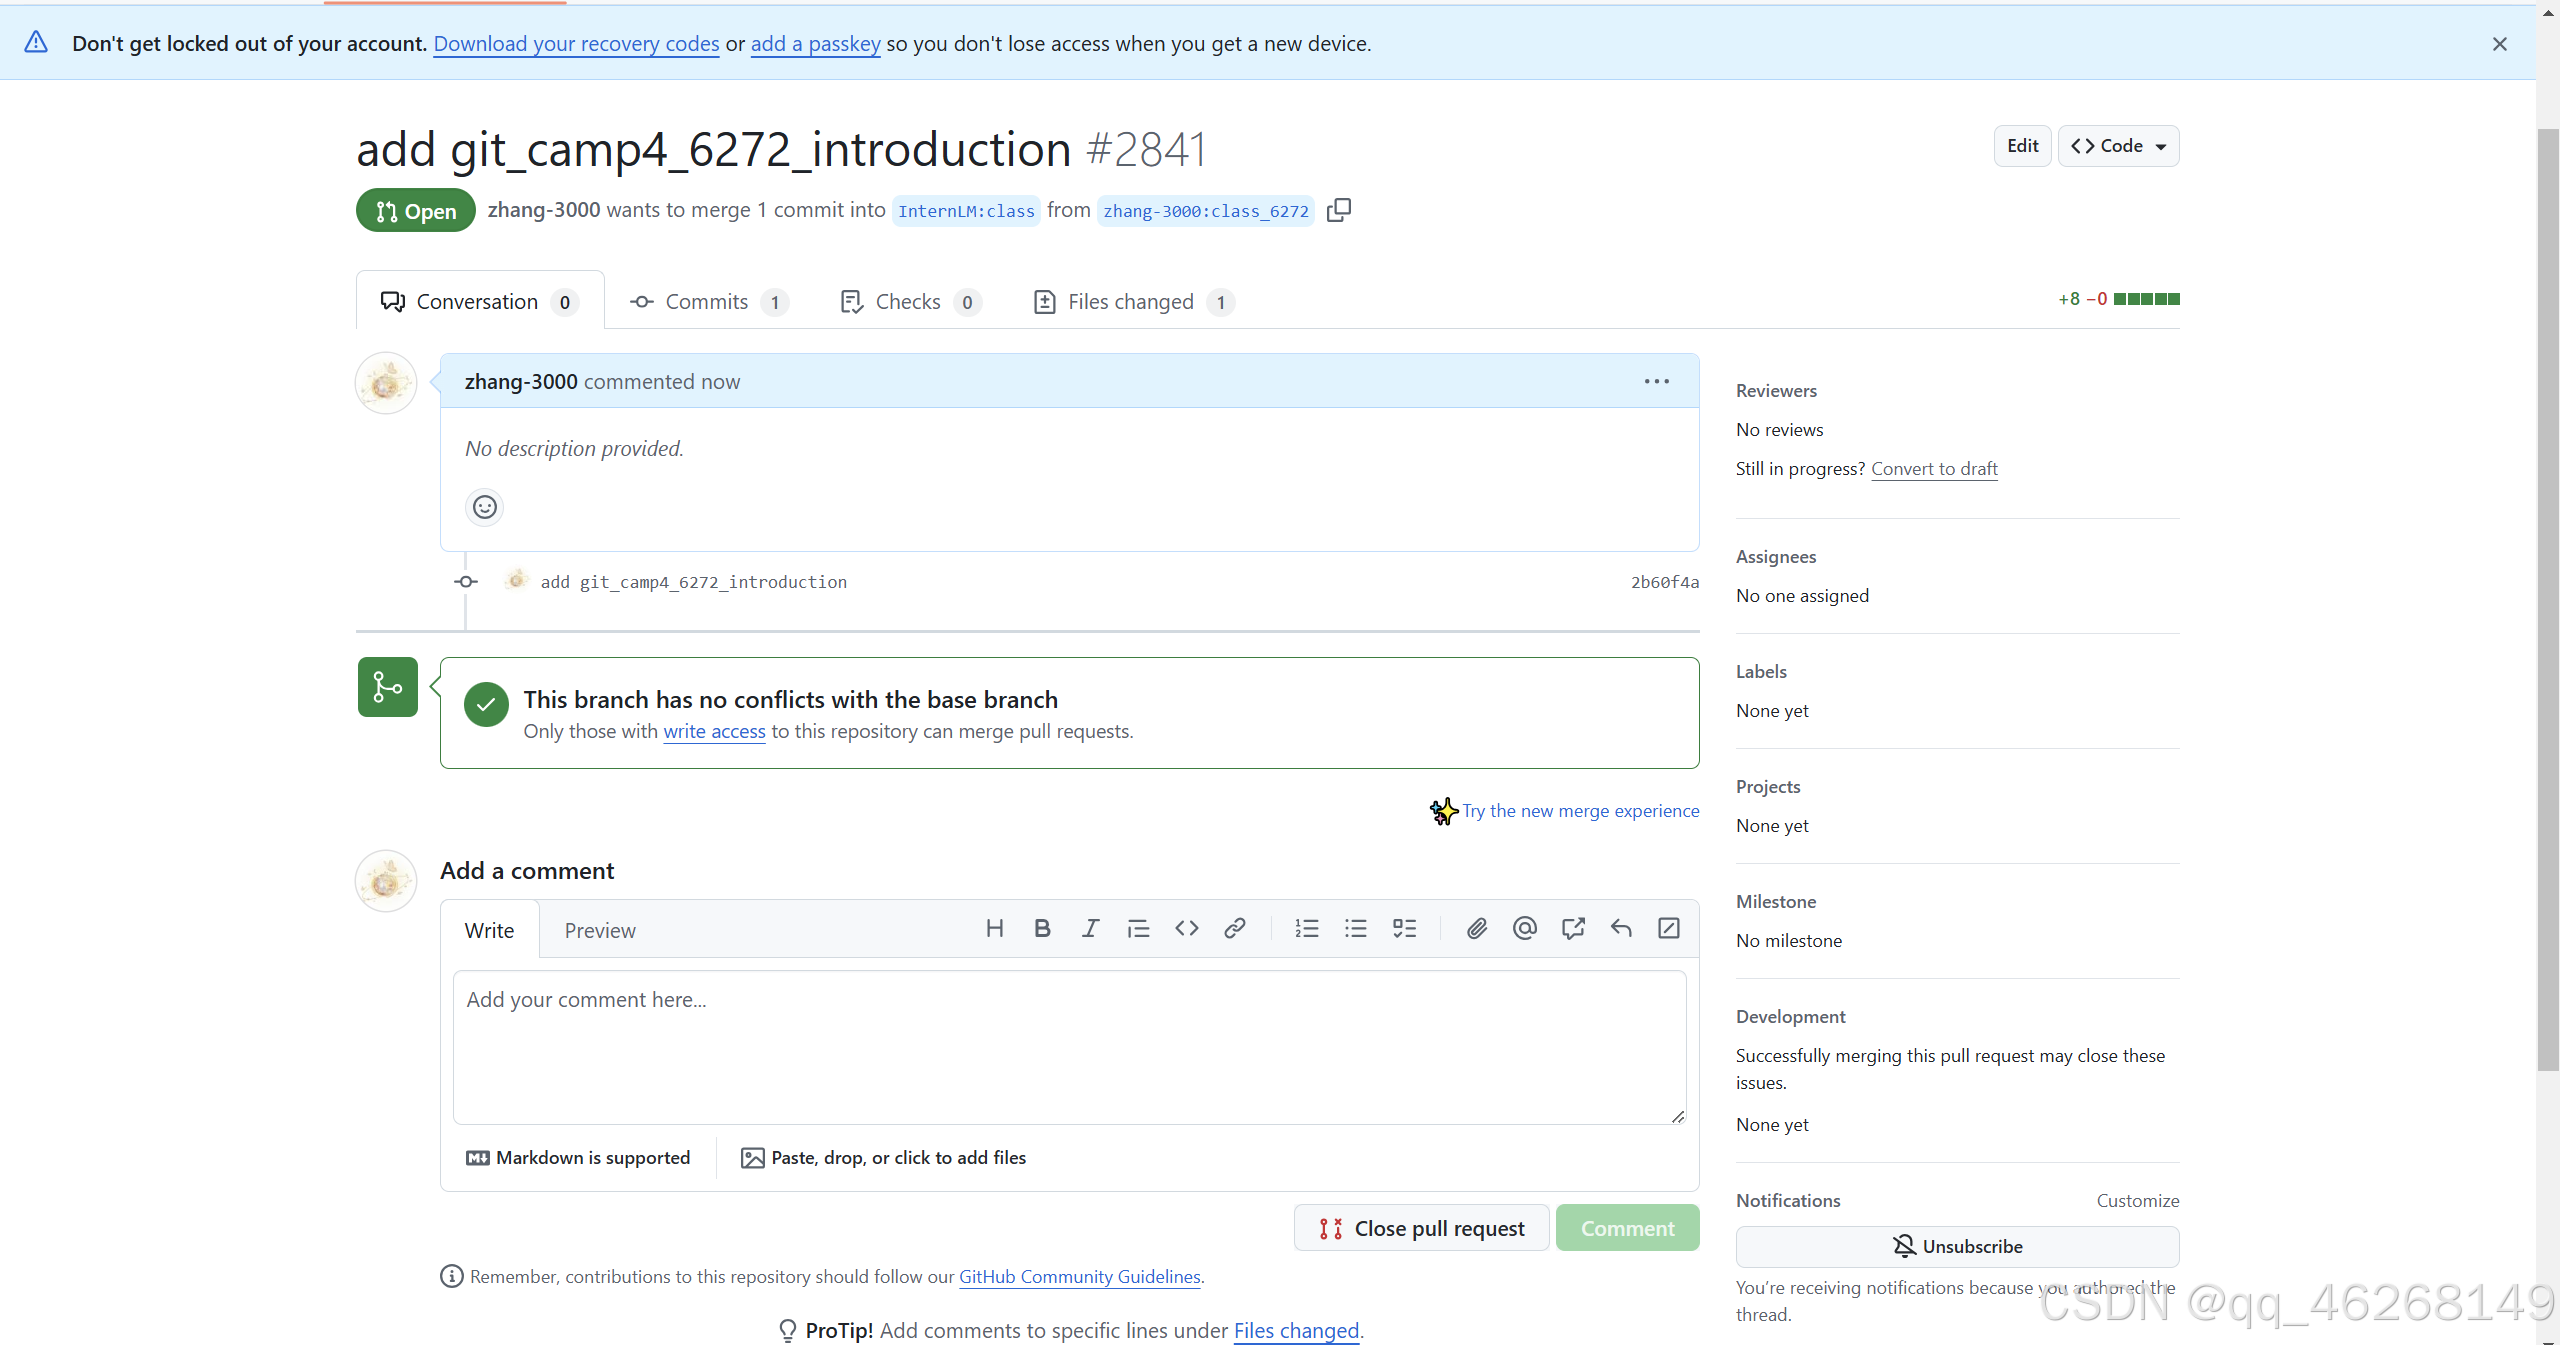Follow the Convert to draft link
This screenshot has height=1345, width=2560.
point(1934,469)
